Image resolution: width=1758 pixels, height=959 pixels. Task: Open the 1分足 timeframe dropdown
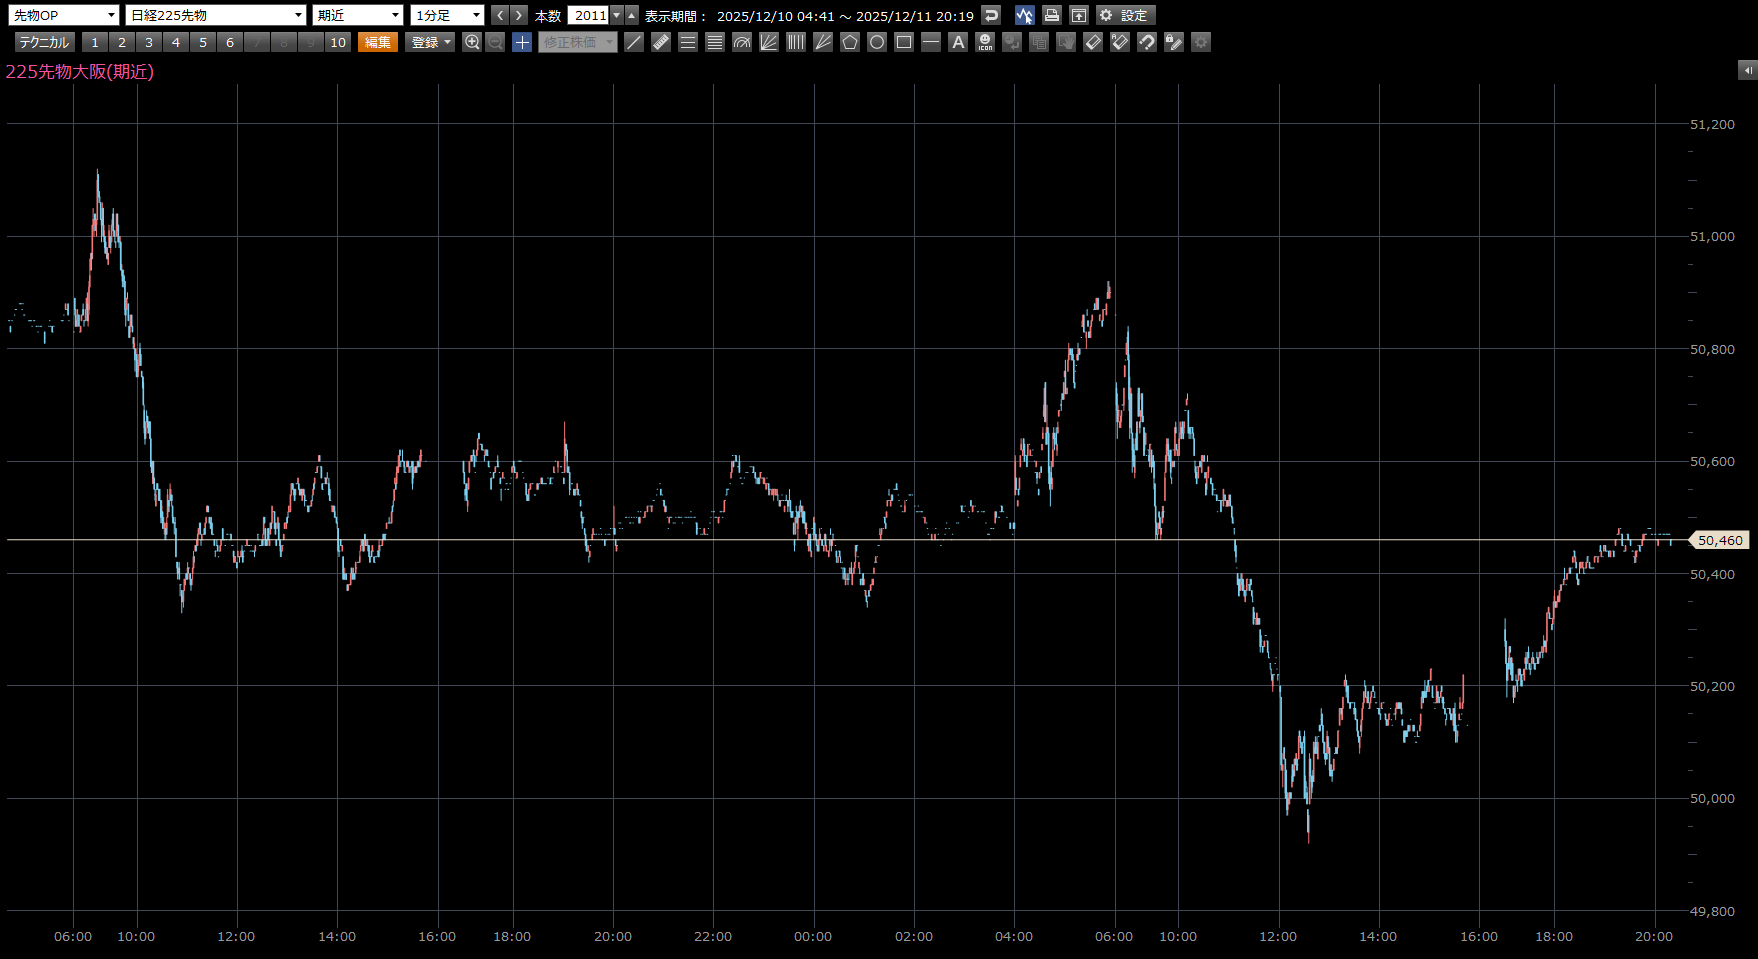[x=447, y=15]
